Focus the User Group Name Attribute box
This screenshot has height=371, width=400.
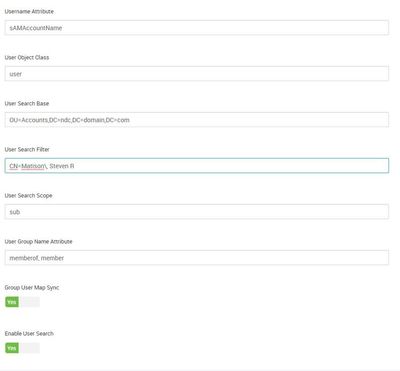click(x=197, y=258)
